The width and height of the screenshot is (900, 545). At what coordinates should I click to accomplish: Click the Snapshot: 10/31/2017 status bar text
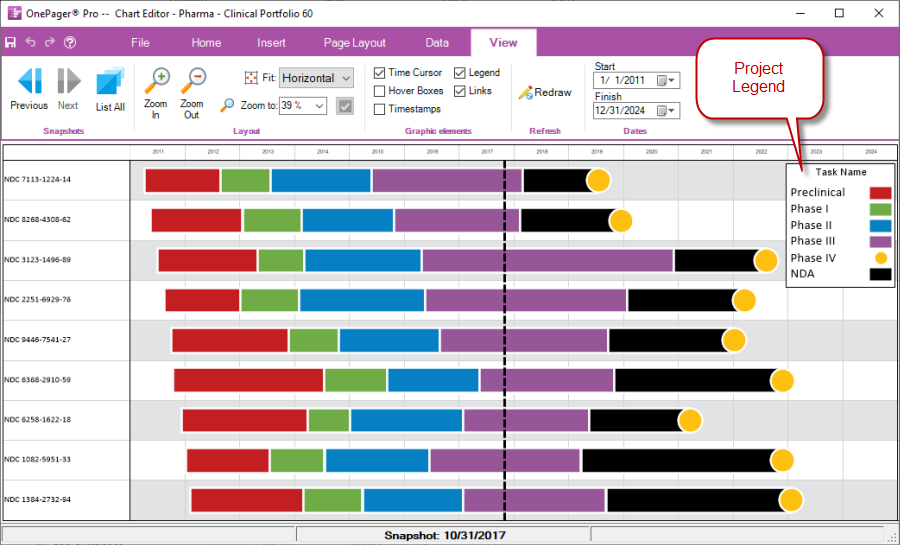tap(445, 535)
